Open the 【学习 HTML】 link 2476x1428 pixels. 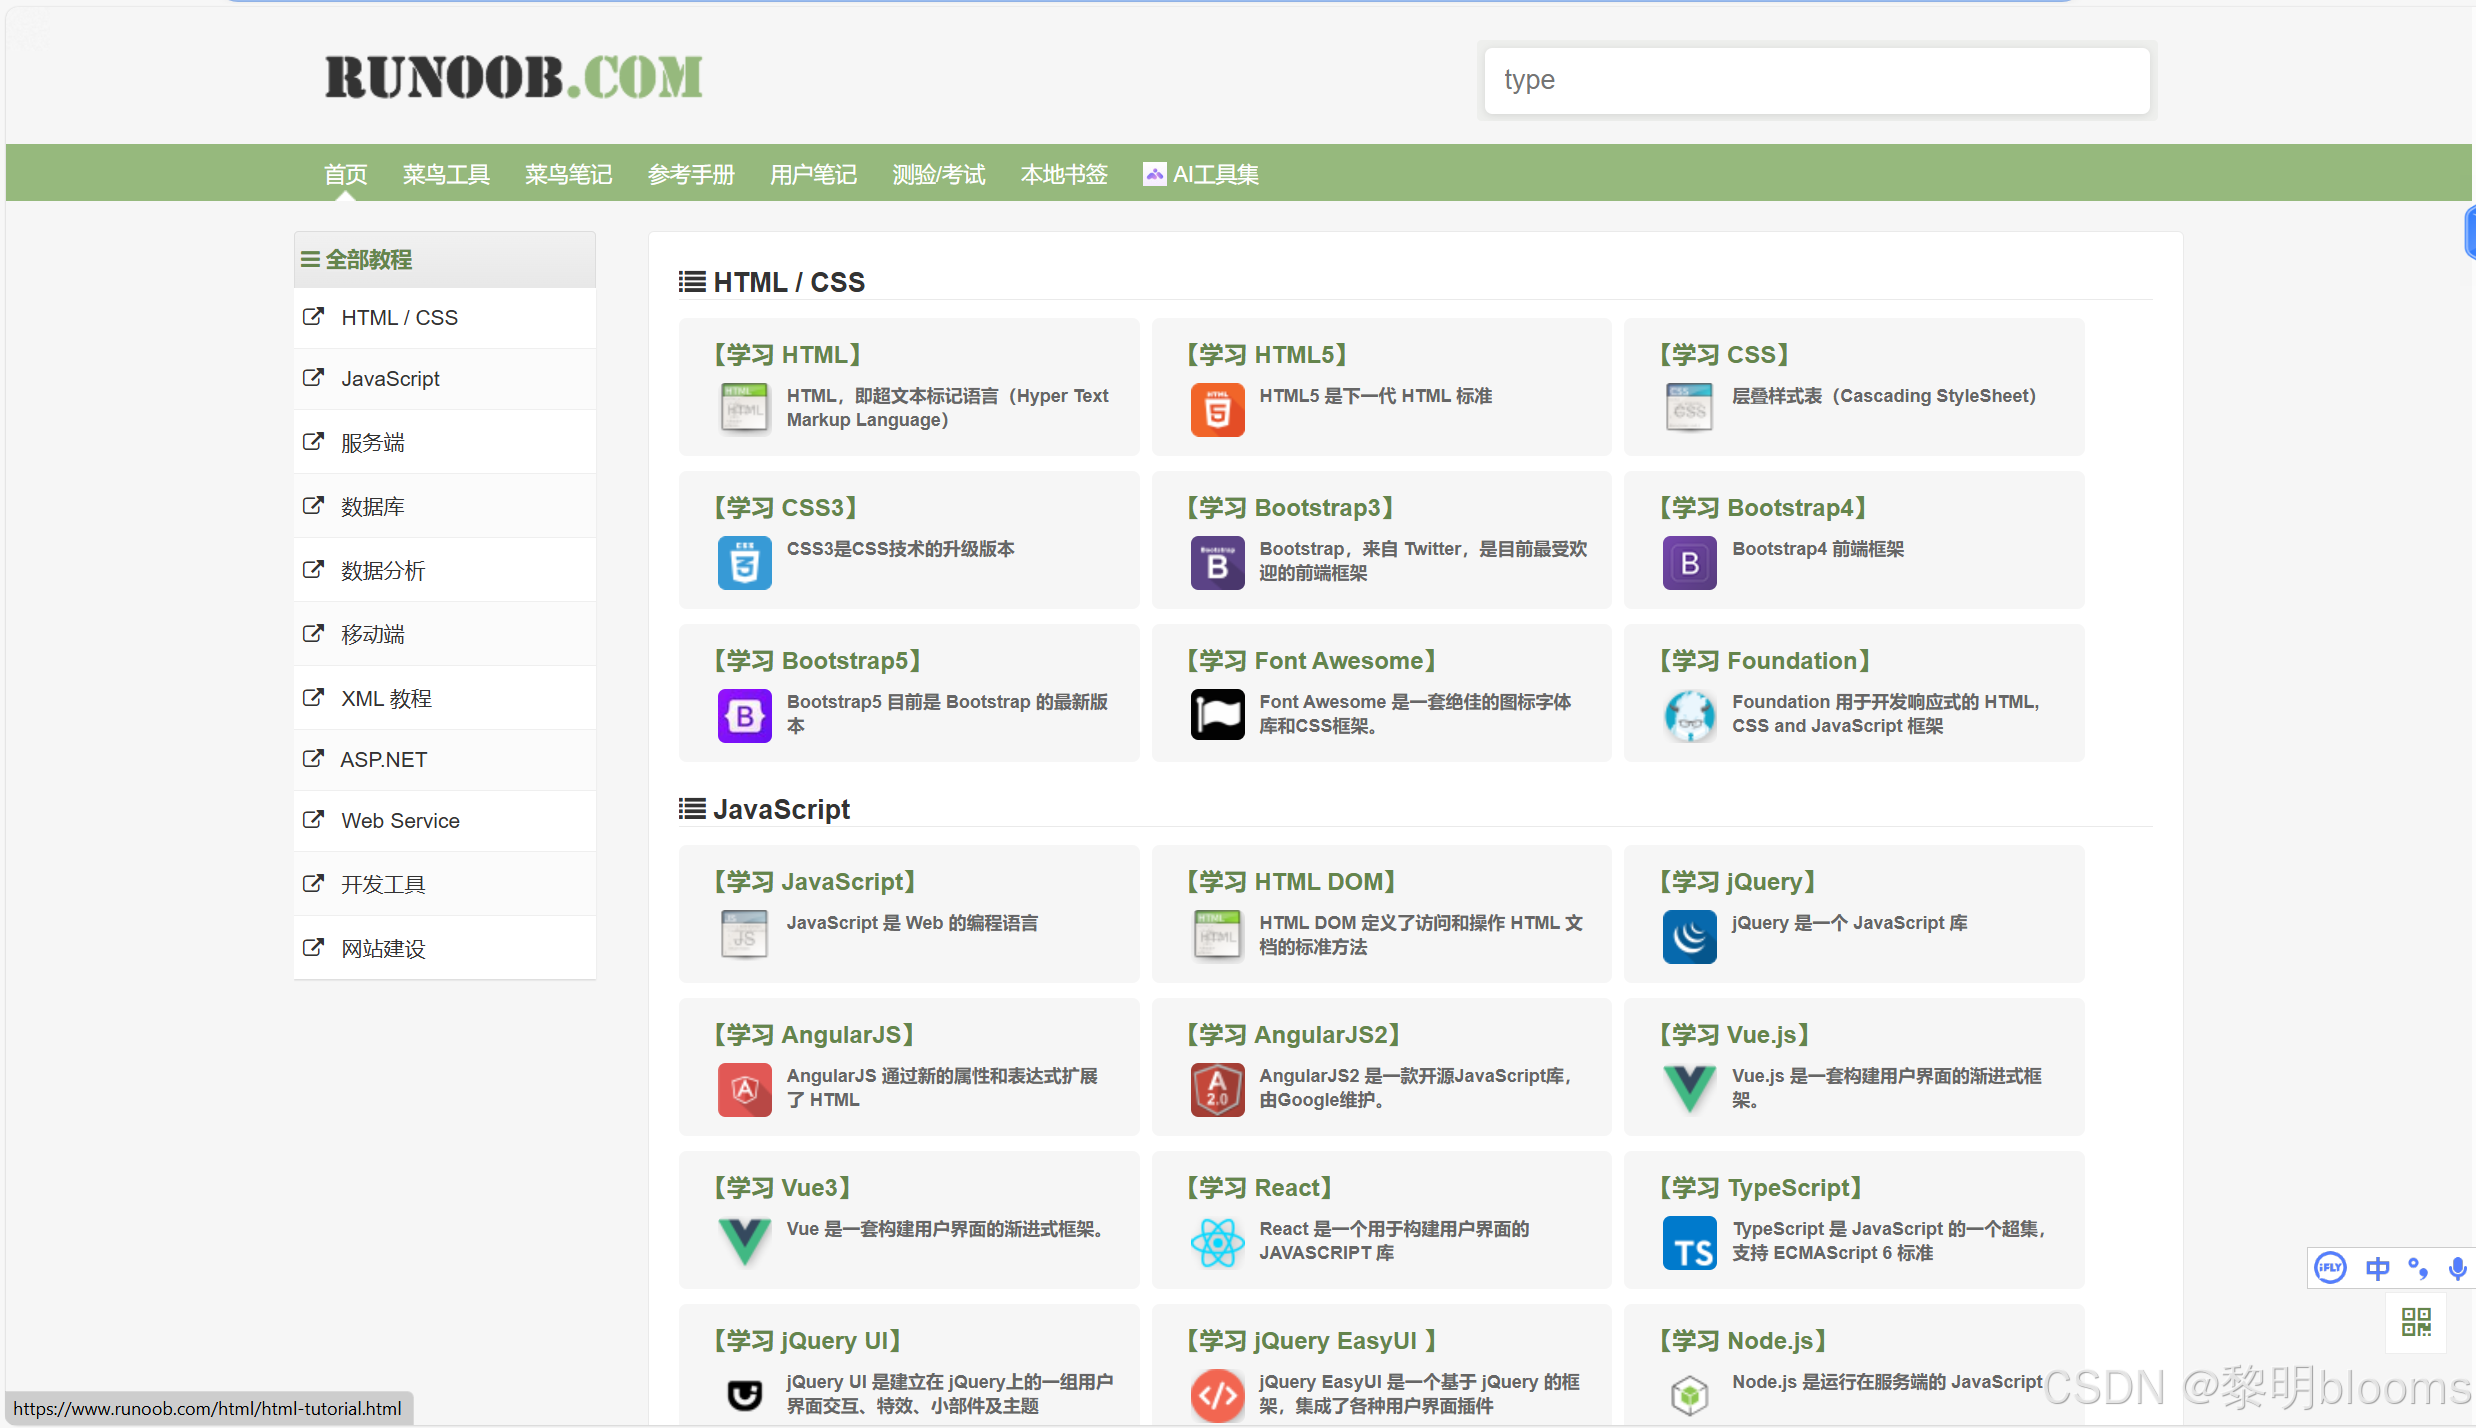(x=788, y=354)
